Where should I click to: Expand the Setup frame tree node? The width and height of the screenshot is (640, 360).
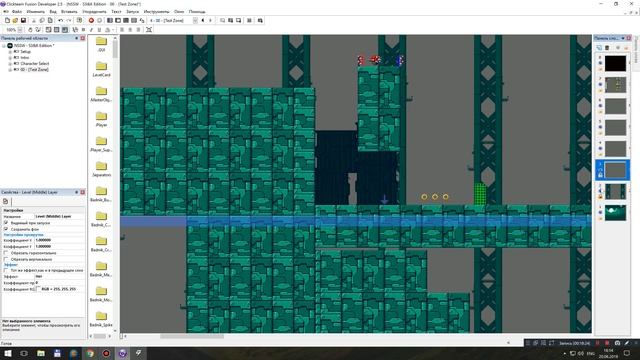tap(10, 52)
